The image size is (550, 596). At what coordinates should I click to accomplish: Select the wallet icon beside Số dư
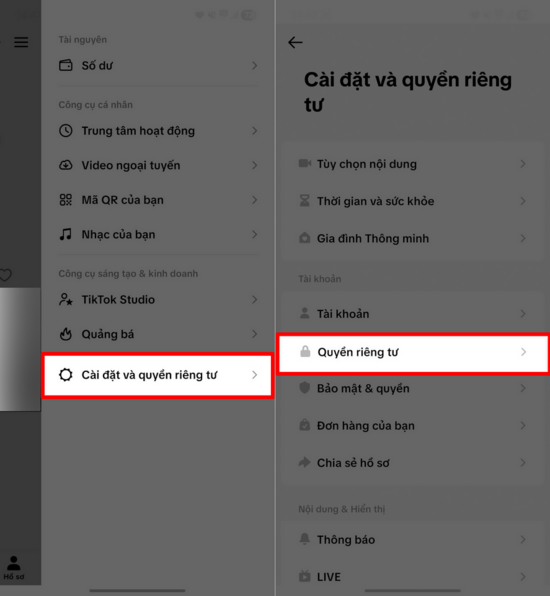pyautogui.click(x=66, y=65)
